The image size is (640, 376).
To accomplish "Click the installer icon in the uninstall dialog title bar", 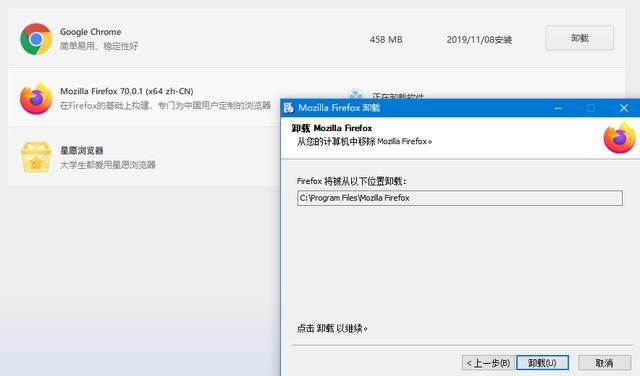I will (289, 108).
